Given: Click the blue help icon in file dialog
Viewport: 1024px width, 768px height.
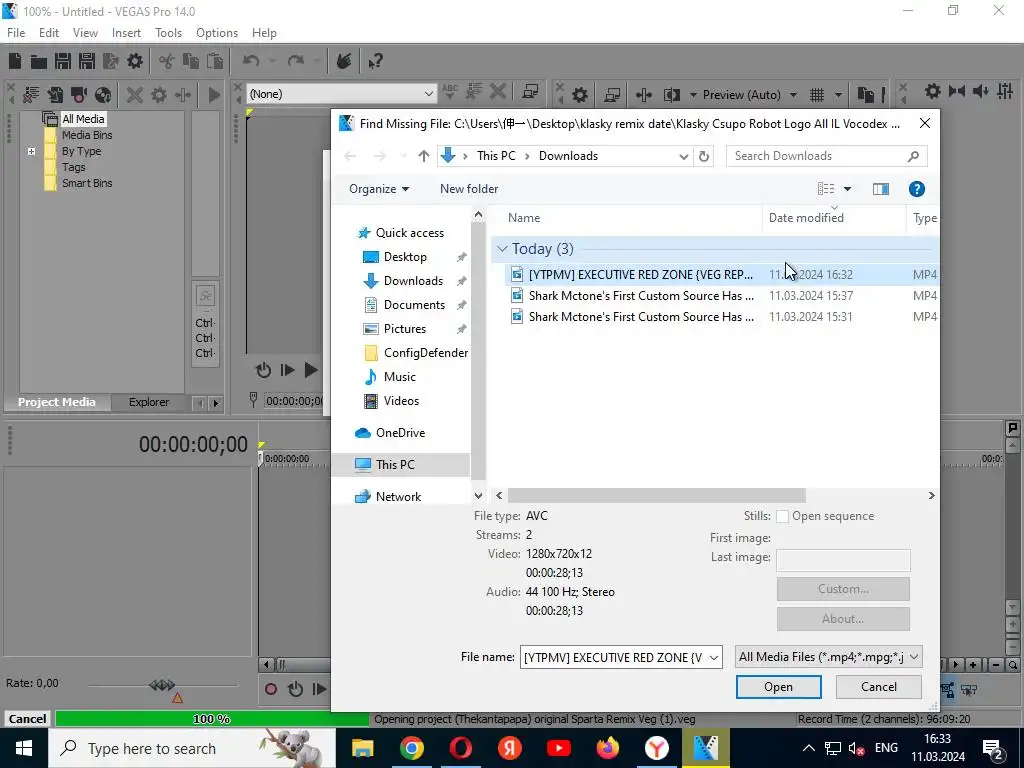Looking at the screenshot, I should [916, 189].
